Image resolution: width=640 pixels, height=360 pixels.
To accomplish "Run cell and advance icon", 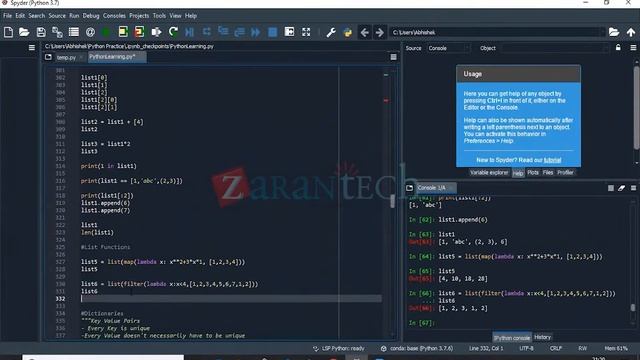I will click(x=140, y=32).
